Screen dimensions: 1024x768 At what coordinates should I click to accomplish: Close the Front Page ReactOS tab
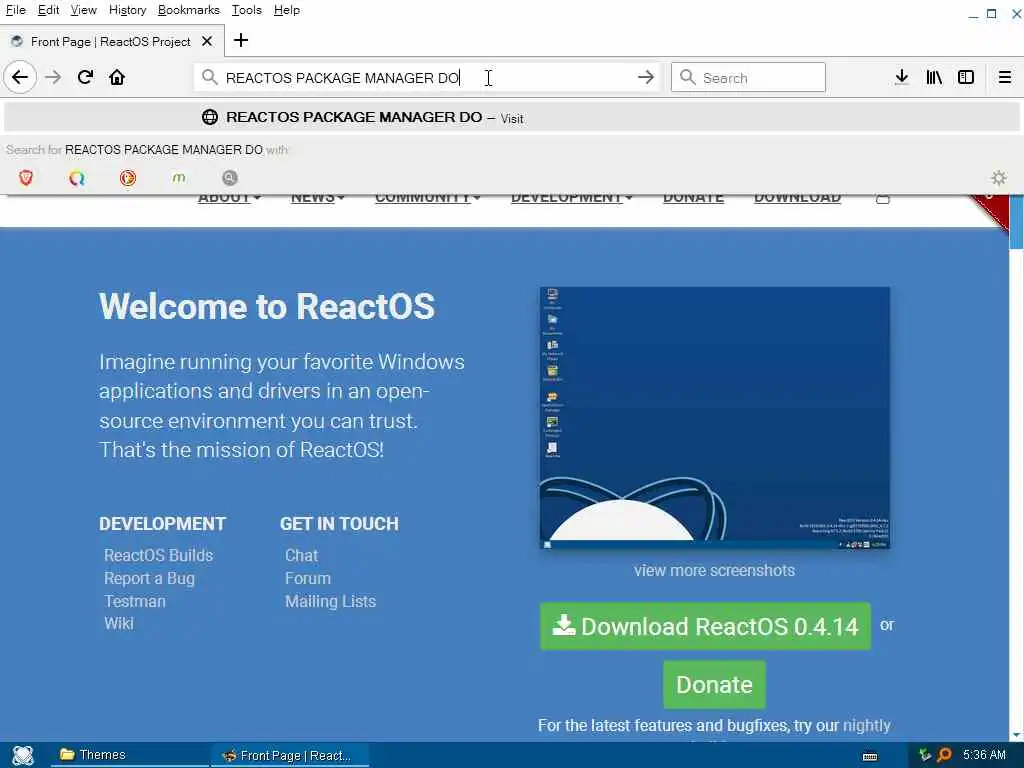[x=207, y=41]
